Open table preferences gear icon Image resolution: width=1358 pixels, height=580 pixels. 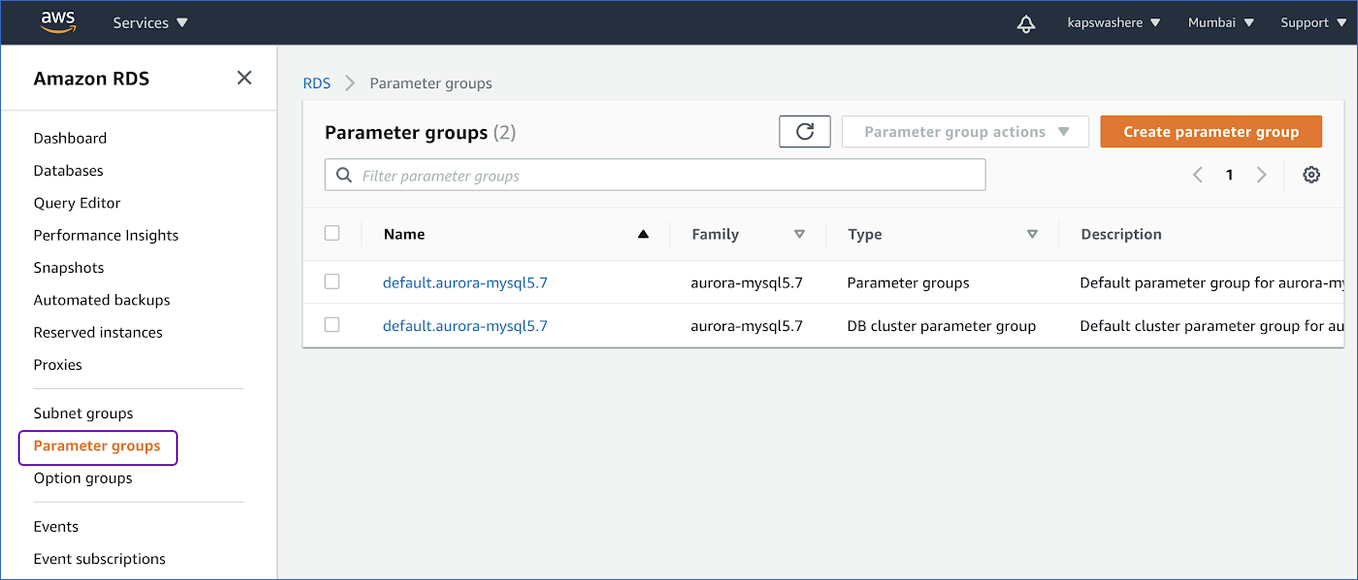[x=1311, y=175]
